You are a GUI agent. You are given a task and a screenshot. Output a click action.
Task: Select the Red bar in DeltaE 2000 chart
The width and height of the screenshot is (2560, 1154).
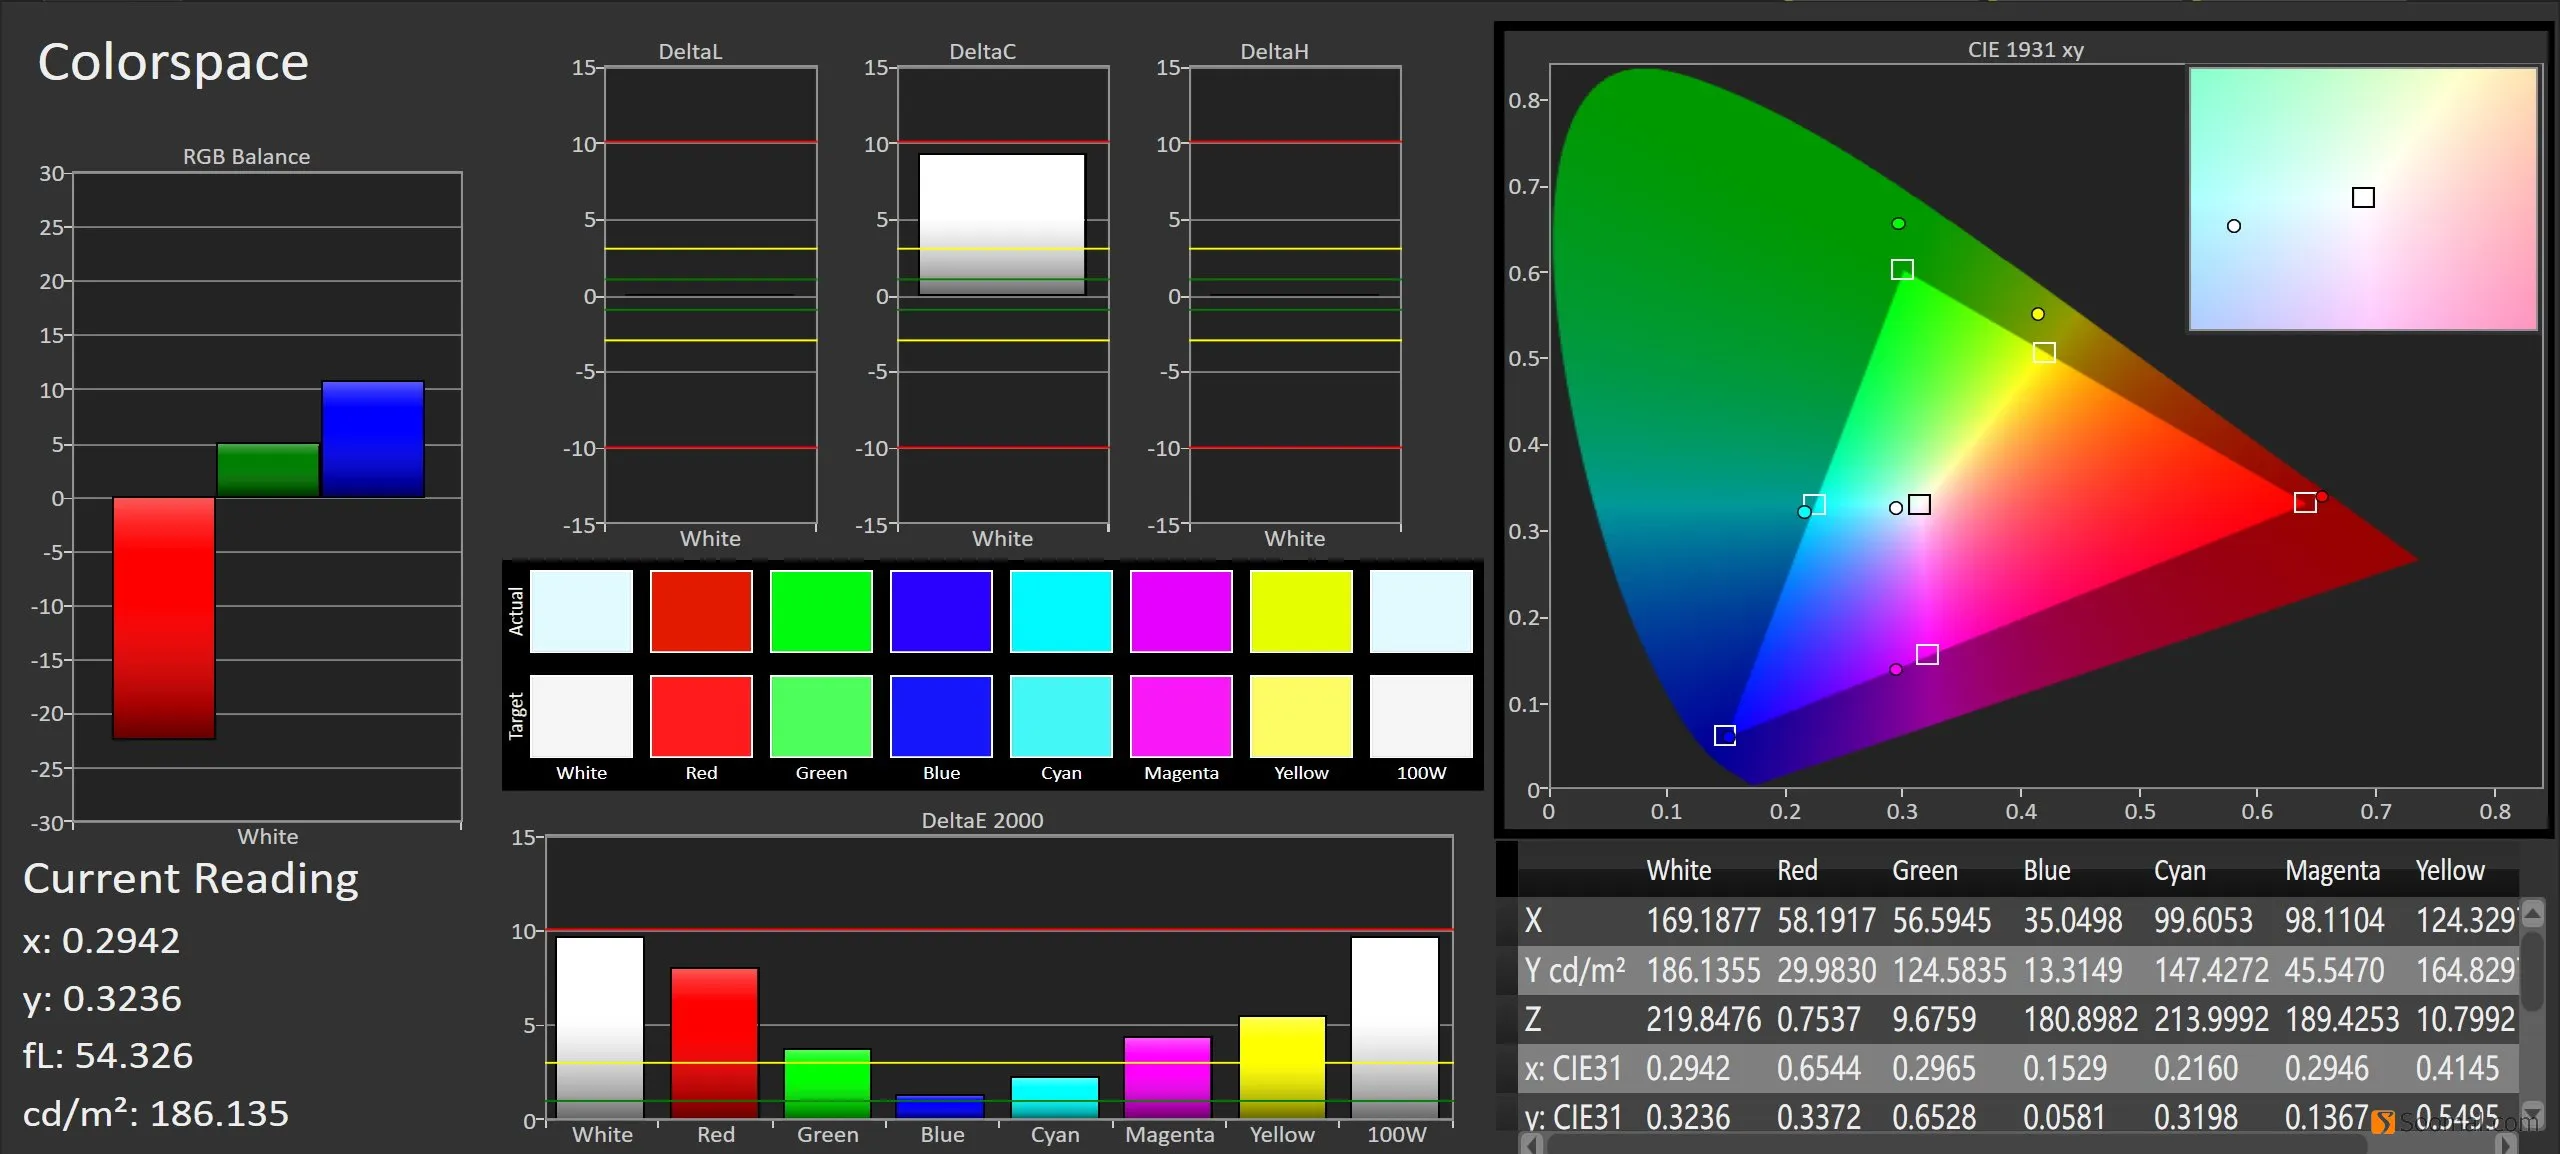click(715, 1043)
